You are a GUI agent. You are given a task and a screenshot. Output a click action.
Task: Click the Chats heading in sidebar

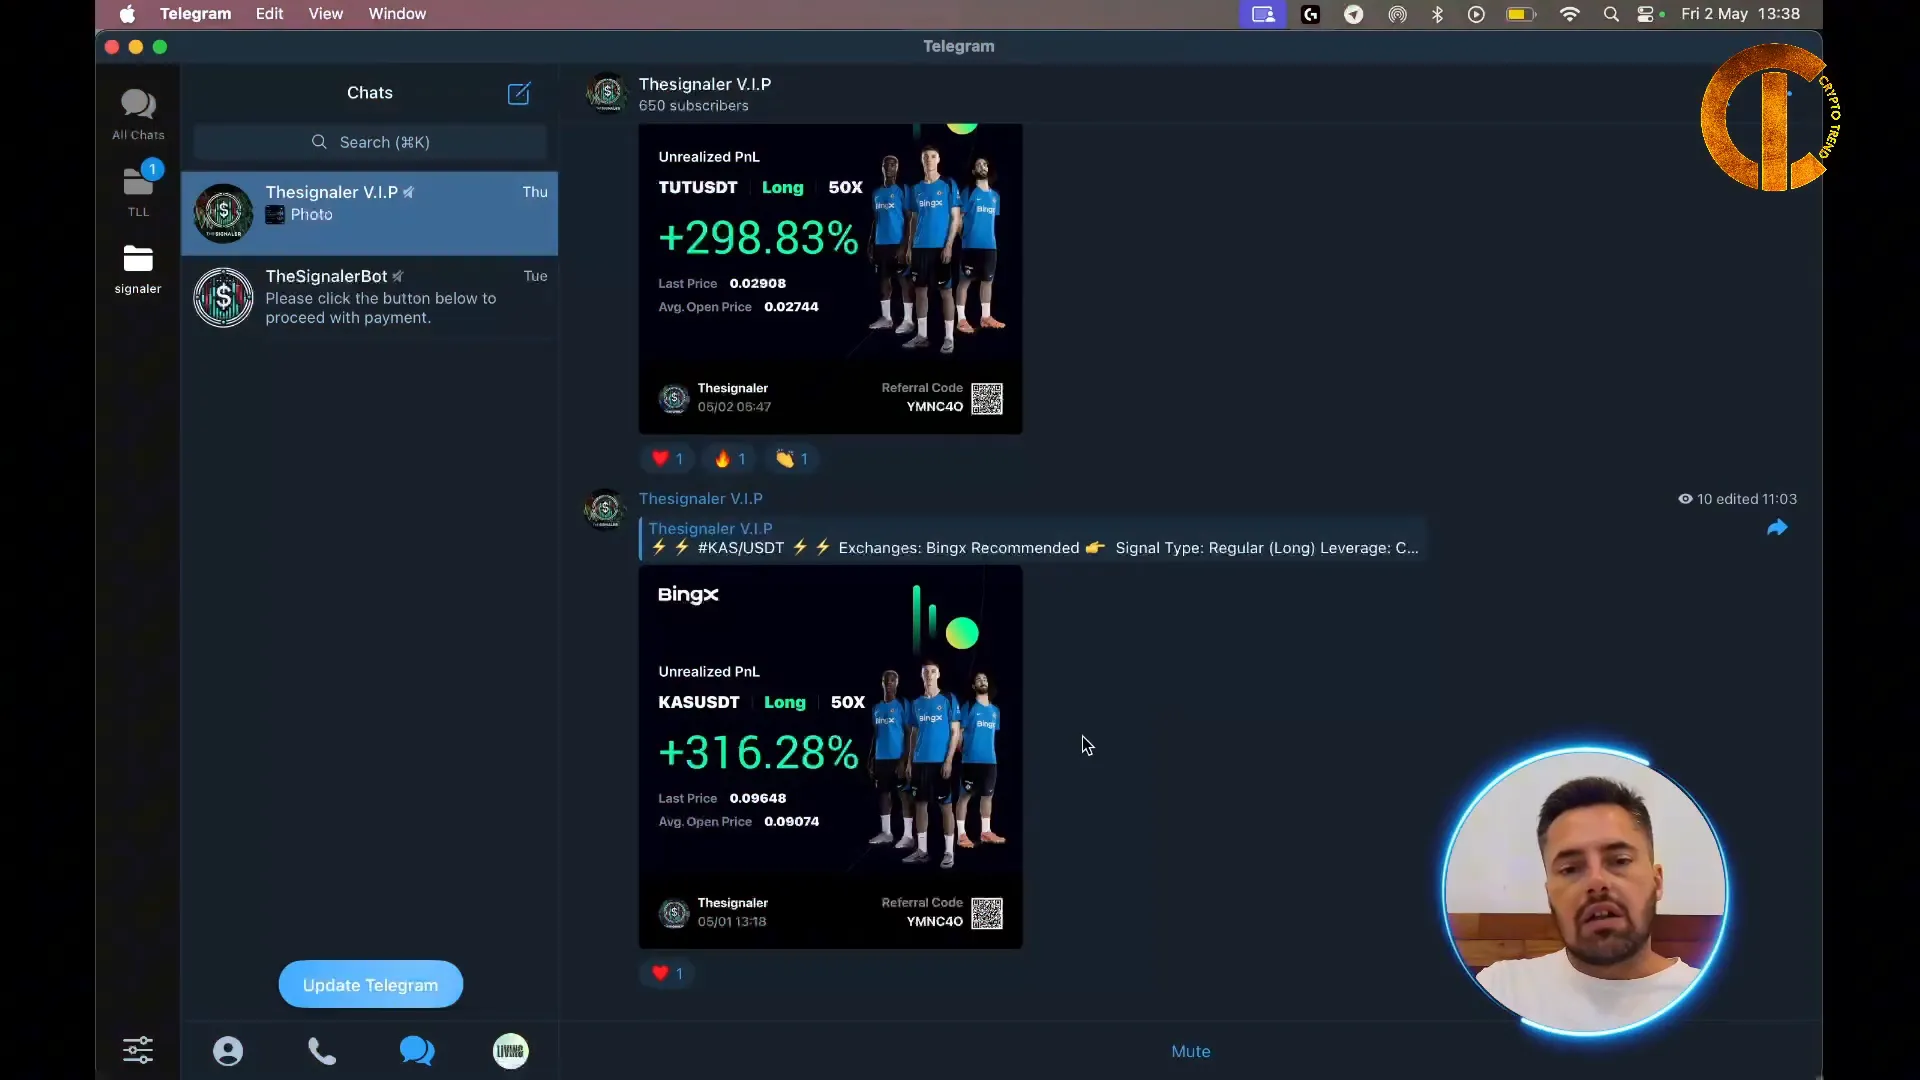370,92
